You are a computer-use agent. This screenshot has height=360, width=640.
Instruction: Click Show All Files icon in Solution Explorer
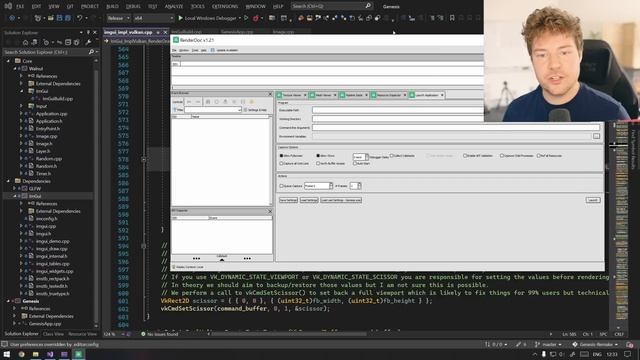[76, 42]
